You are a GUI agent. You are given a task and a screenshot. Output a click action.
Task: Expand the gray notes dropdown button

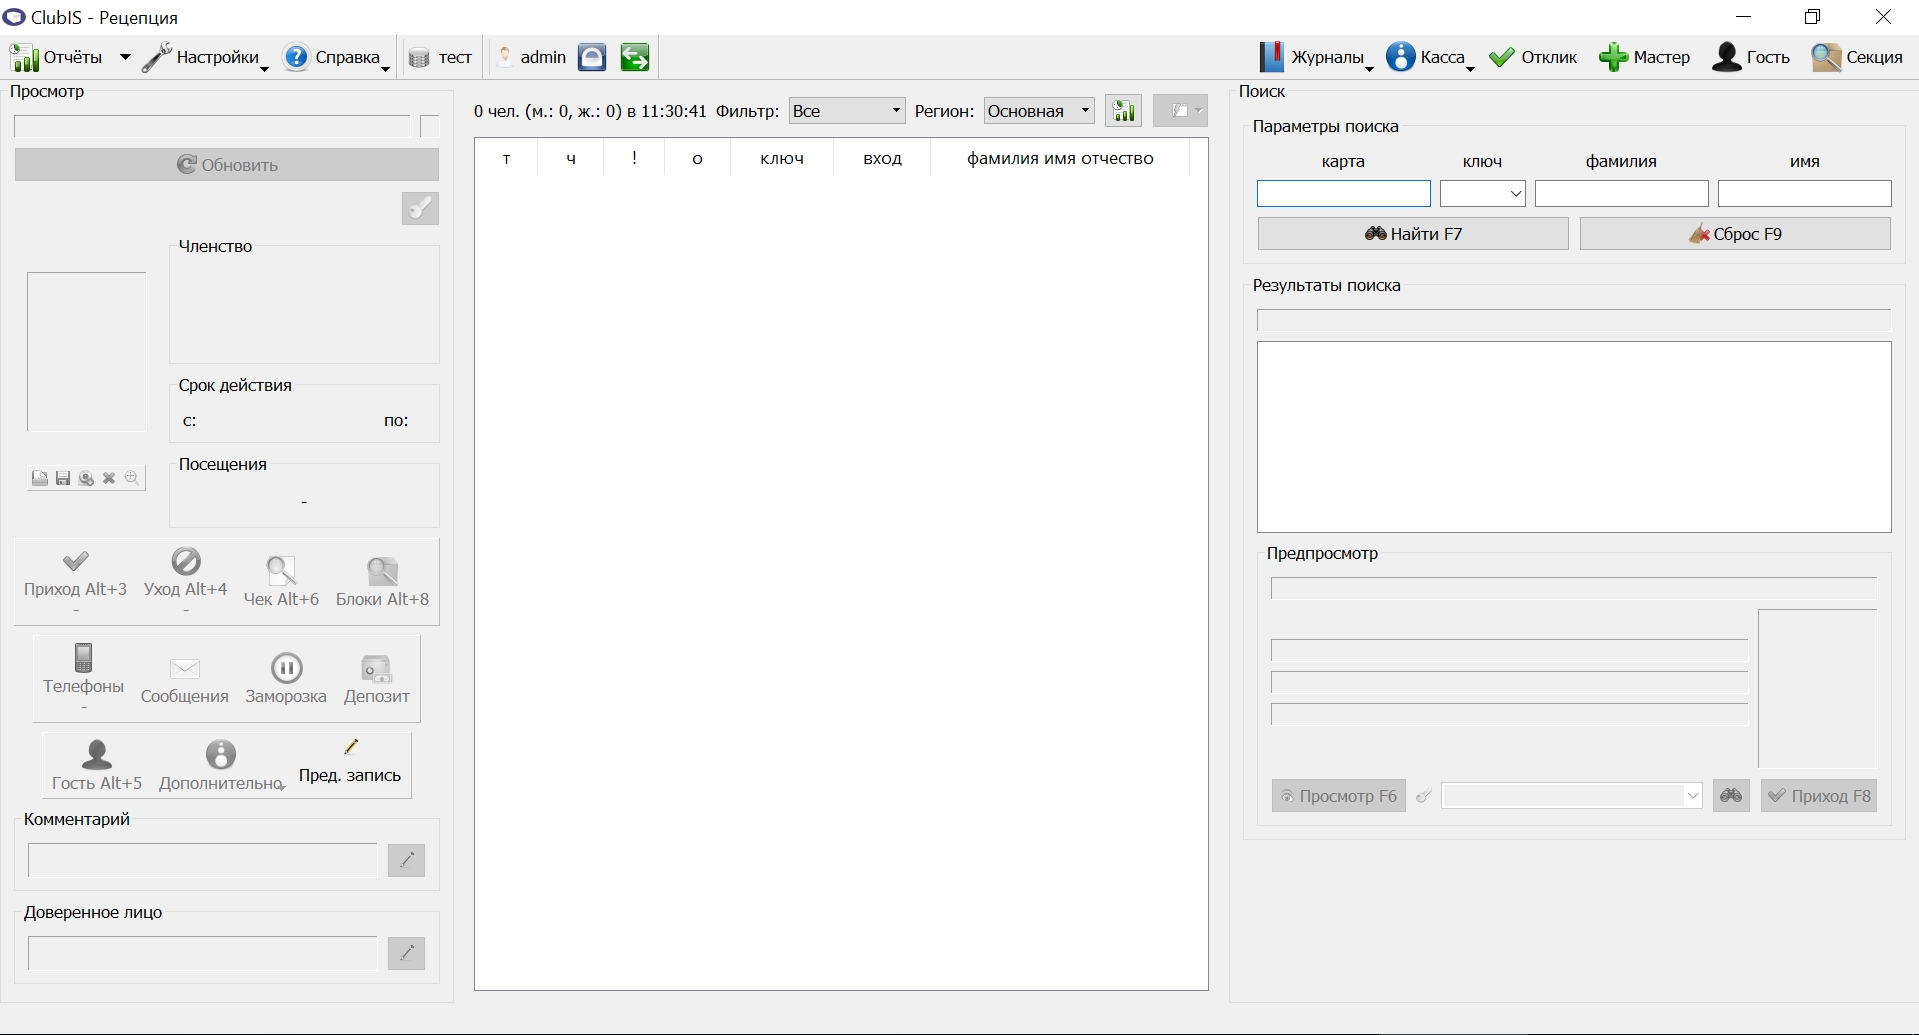(1180, 111)
